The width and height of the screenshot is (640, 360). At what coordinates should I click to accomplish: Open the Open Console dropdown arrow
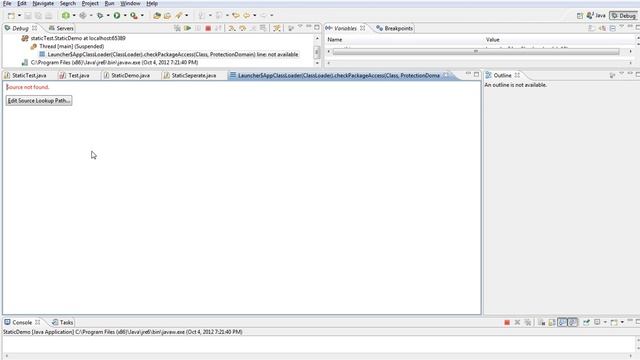point(622,322)
